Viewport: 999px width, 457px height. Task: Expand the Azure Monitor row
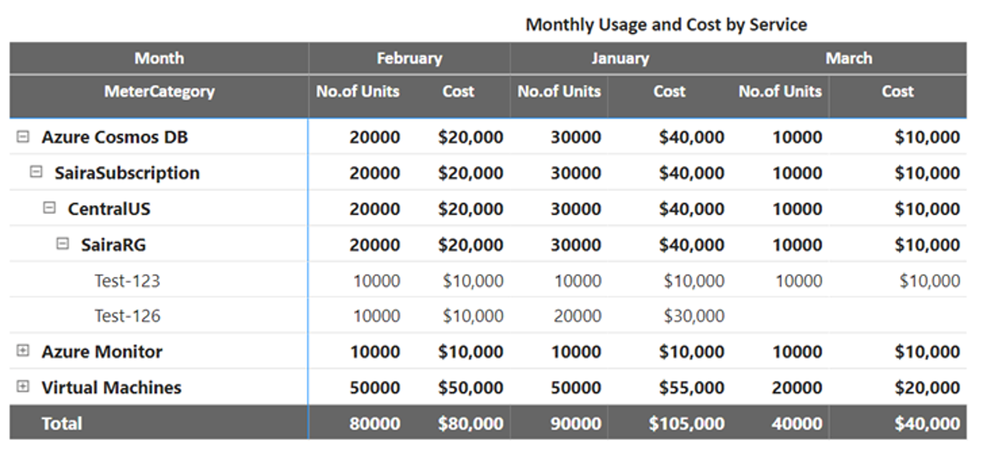click(23, 351)
